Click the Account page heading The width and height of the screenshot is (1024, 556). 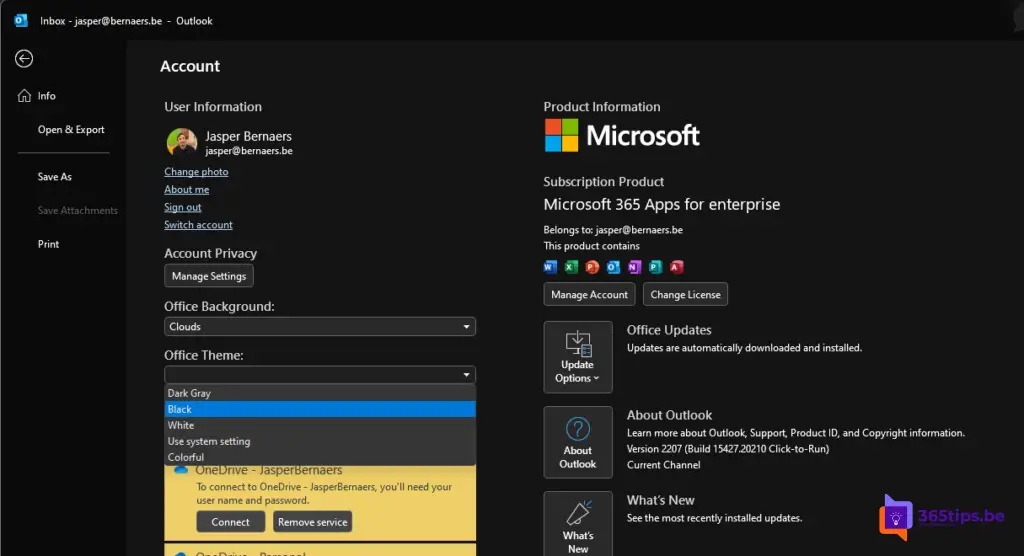pos(190,66)
